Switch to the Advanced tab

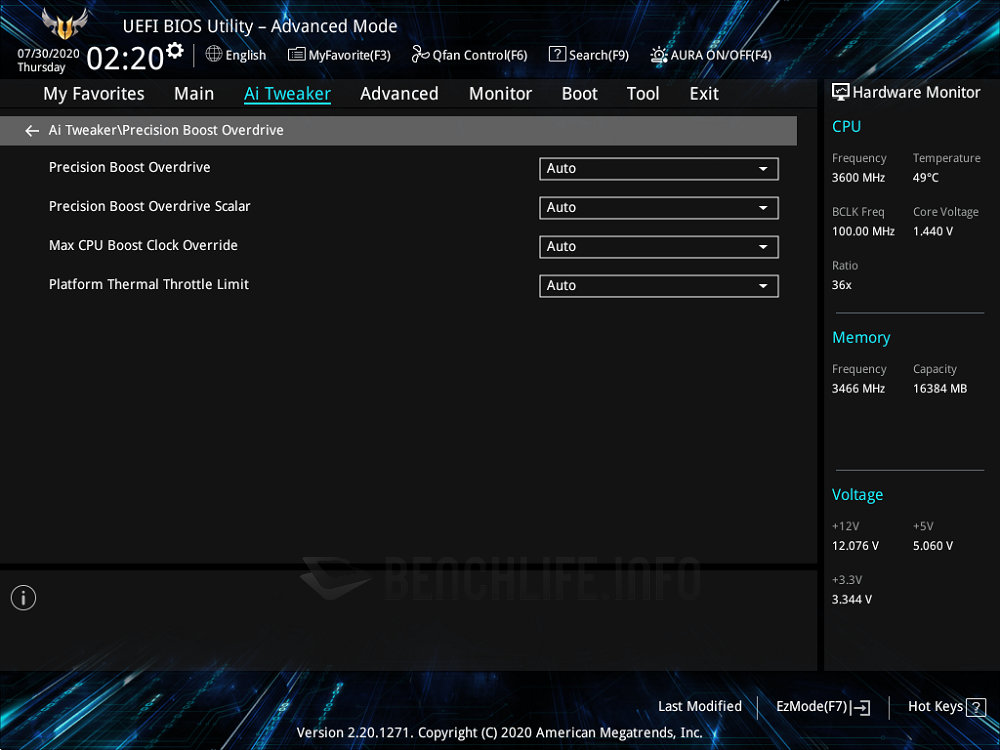click(399, 94)
